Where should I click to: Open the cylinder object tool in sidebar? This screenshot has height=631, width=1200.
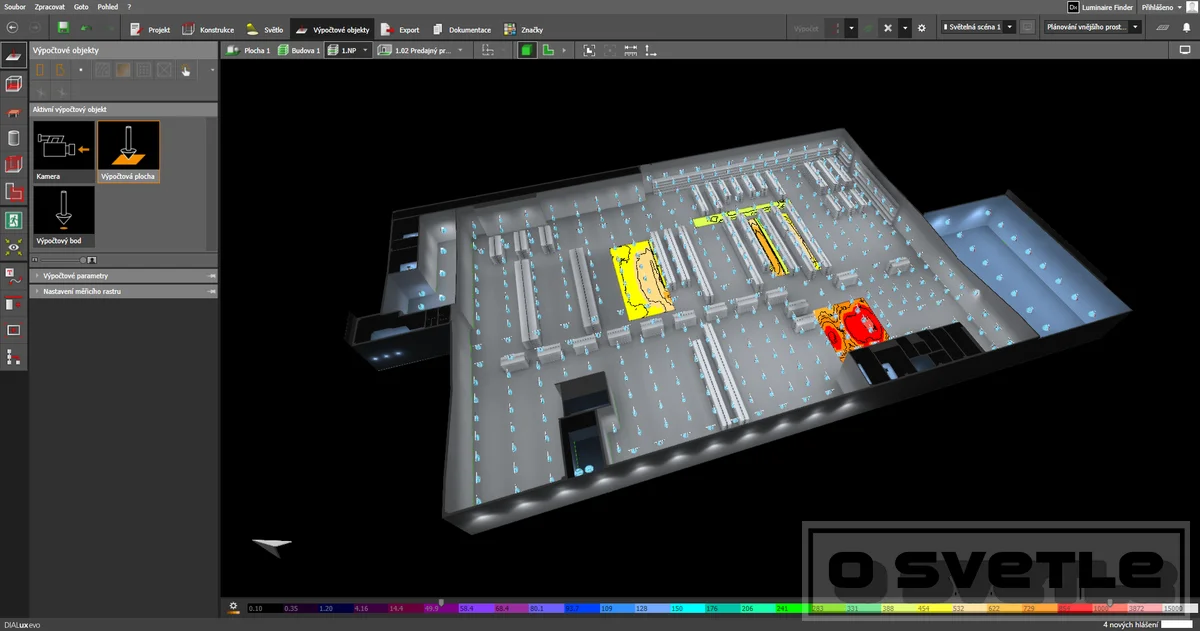(x=14, y=138)
